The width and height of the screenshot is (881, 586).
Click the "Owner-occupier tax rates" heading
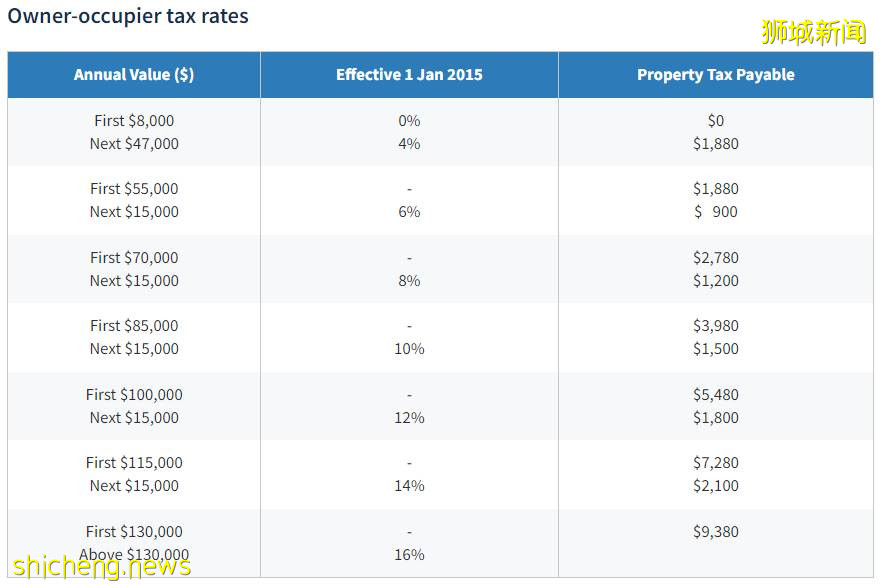click(128, 16)
